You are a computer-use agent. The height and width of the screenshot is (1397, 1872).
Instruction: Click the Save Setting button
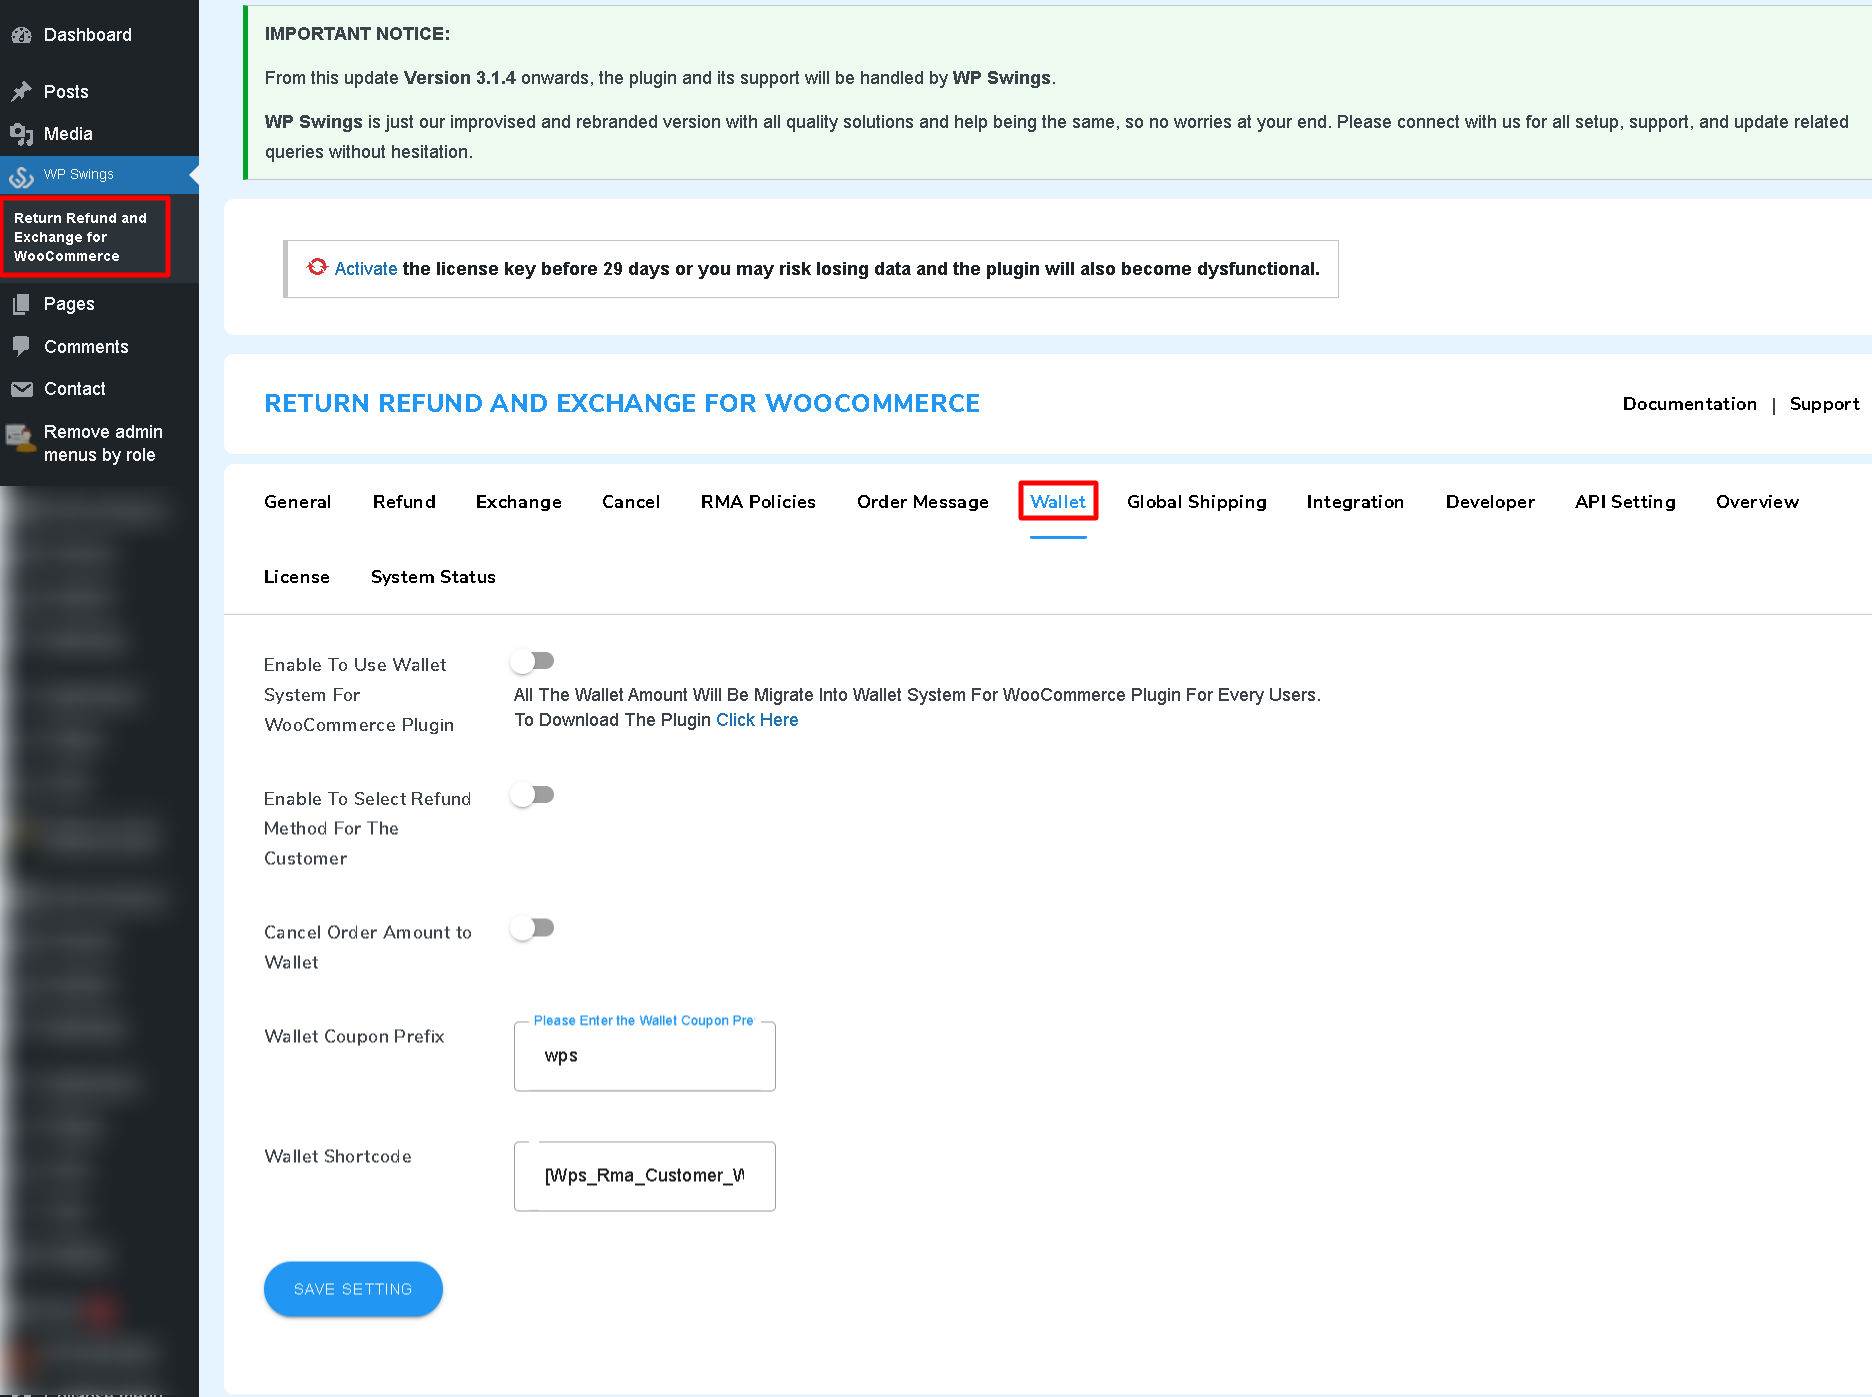click(x=353, y=1289)
